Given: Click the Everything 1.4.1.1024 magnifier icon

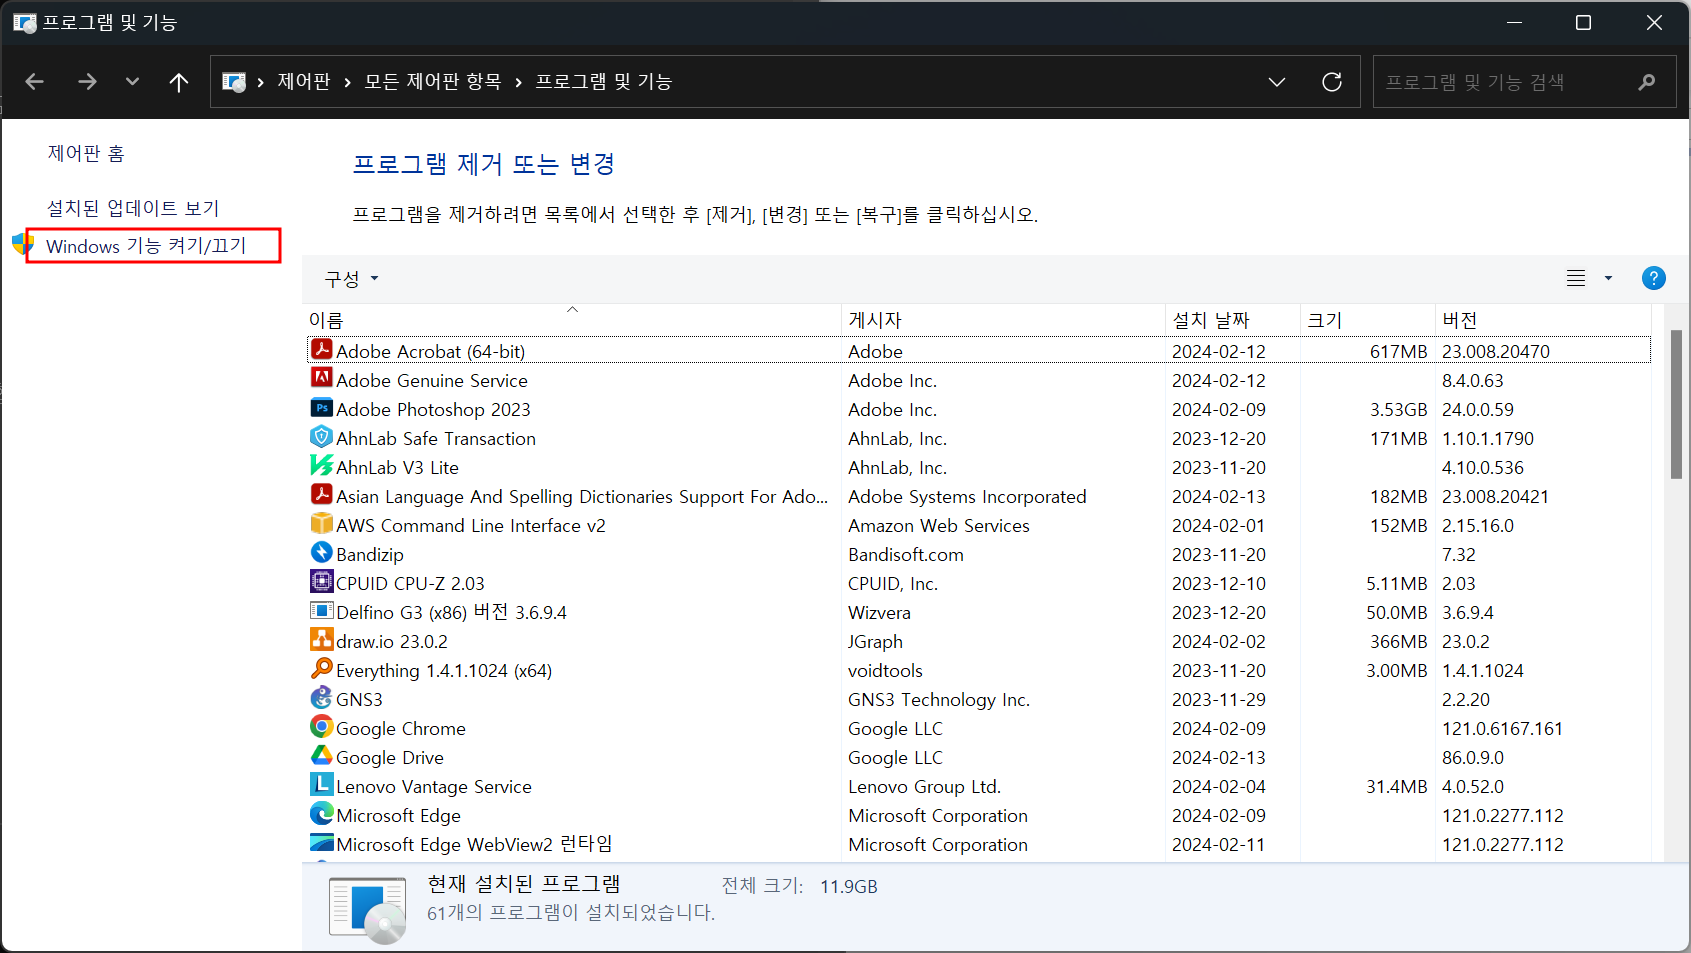Looking at the screenshot, I should (321, 669).
